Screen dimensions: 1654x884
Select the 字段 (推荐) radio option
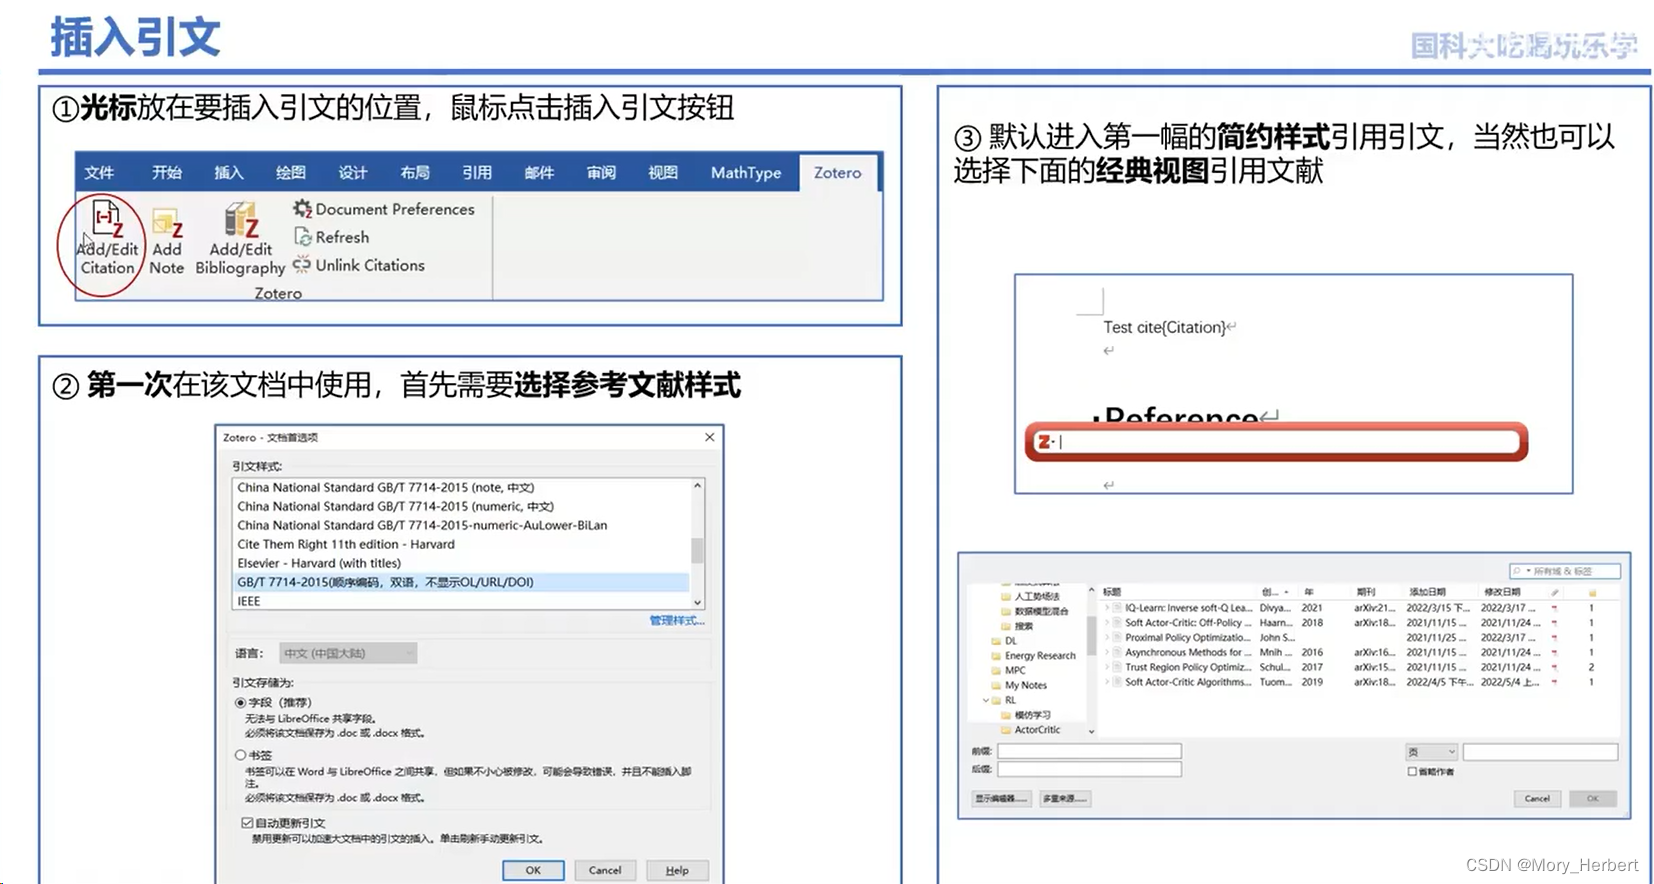pyautogui.click(x=240, y=703)
